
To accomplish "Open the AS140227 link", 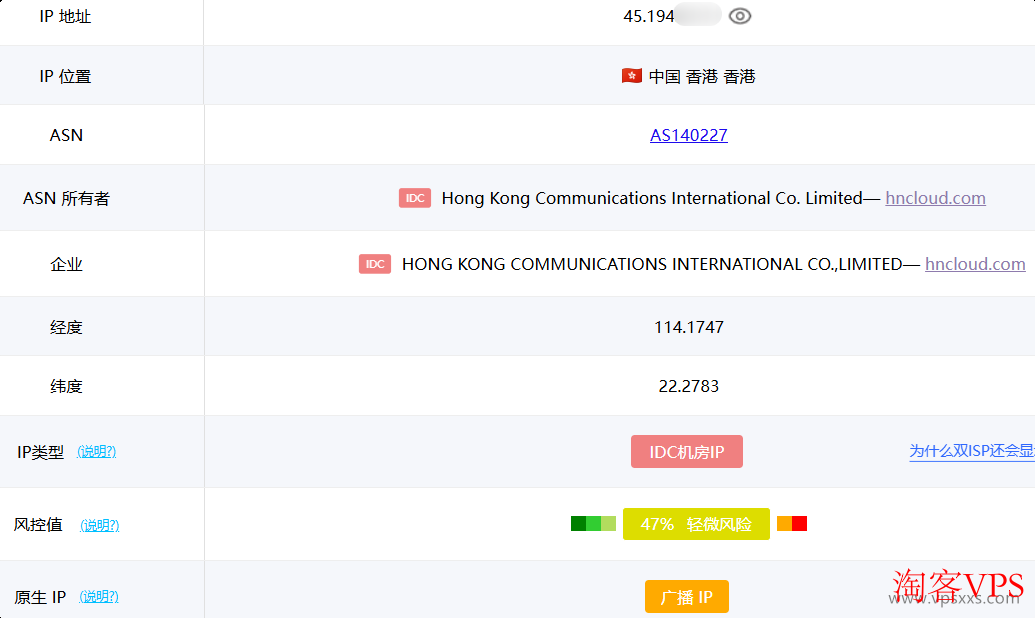I will [688, 135].
